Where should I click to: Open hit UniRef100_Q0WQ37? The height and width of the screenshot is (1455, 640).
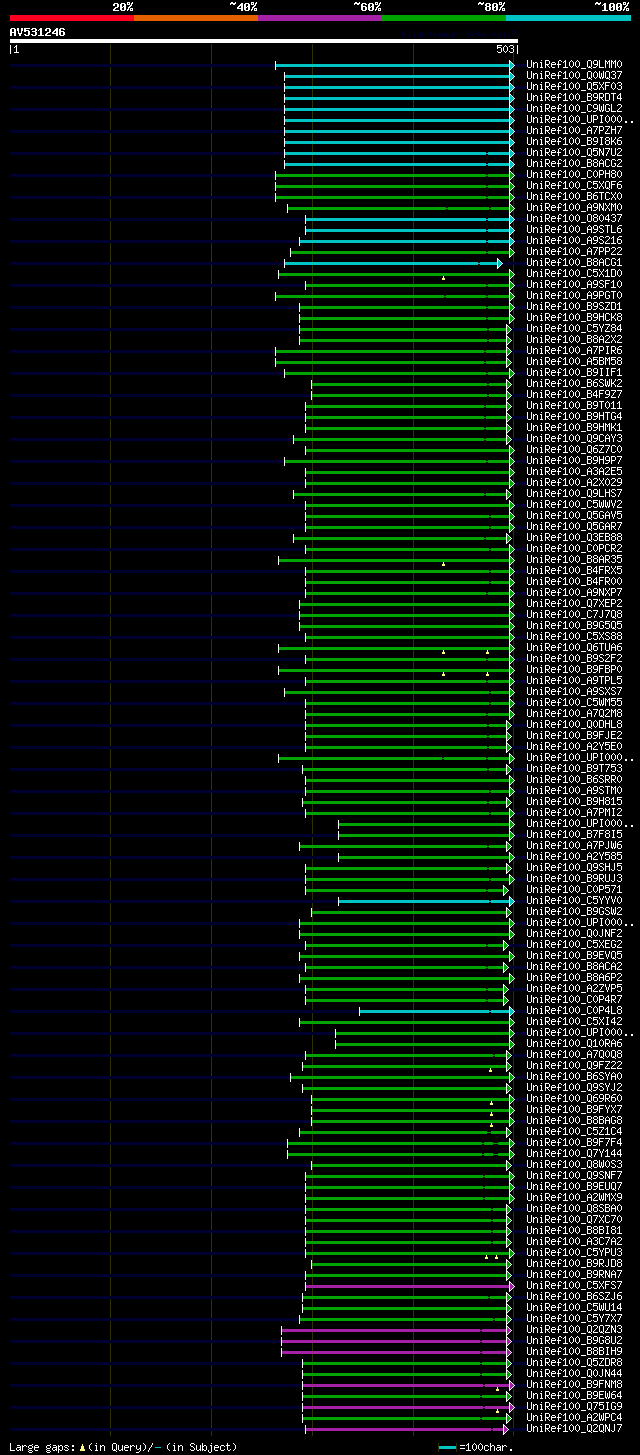click(574, 75)
